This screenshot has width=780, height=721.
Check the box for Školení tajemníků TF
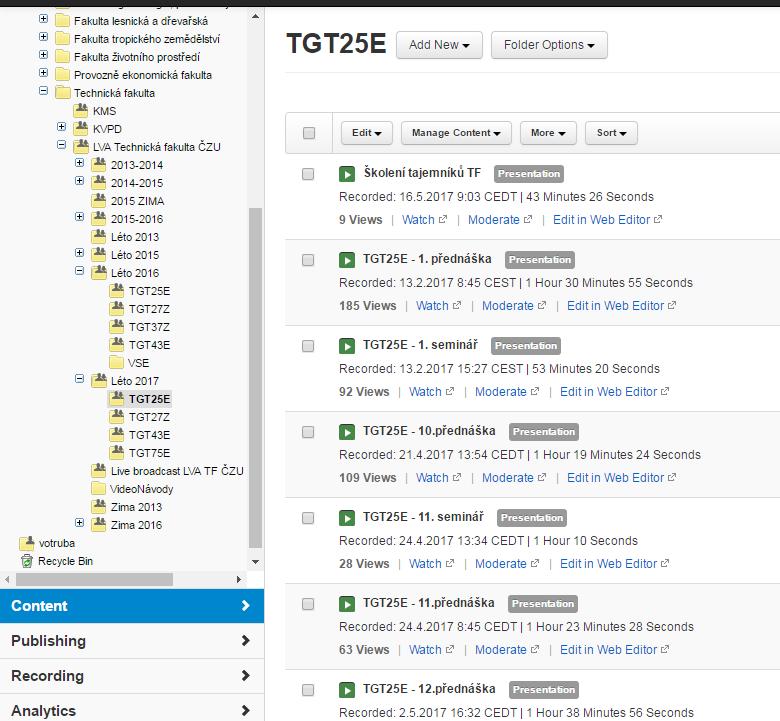(308, 174)
